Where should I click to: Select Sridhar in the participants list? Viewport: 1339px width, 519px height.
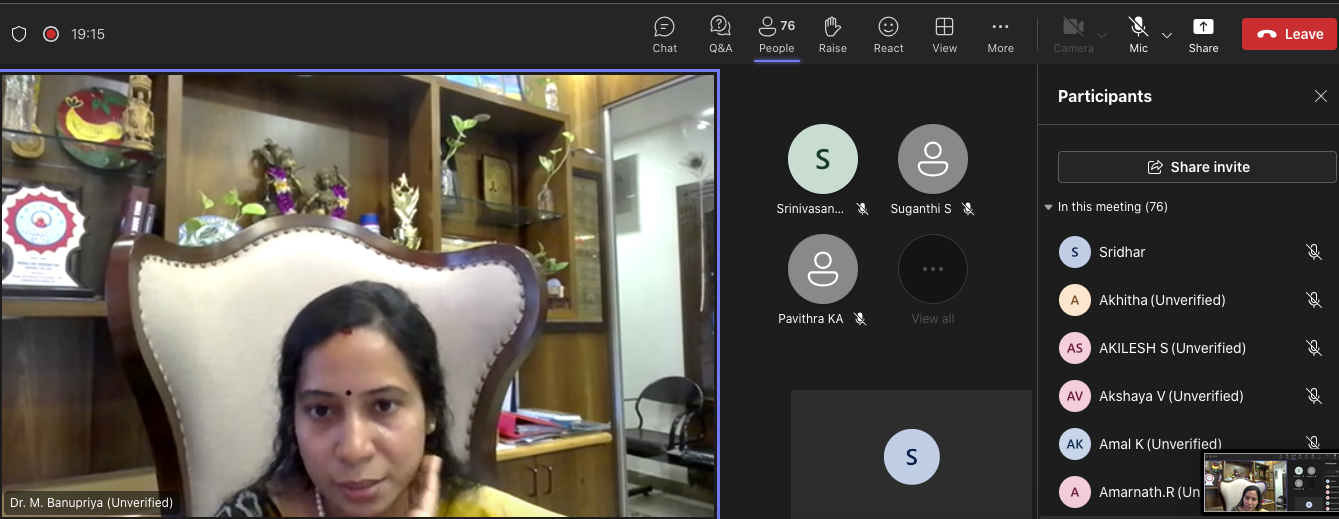[x=1122, y=252]
